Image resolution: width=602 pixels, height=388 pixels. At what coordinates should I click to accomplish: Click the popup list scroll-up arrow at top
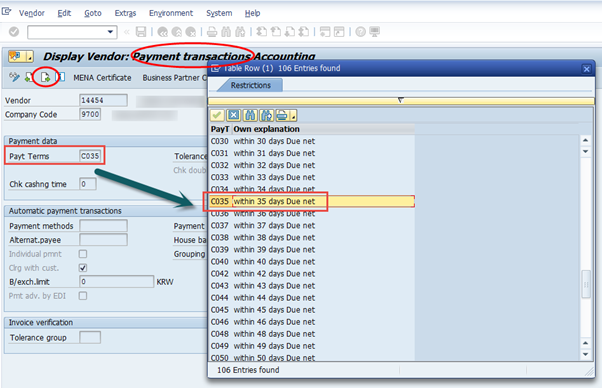click(585, 140)
